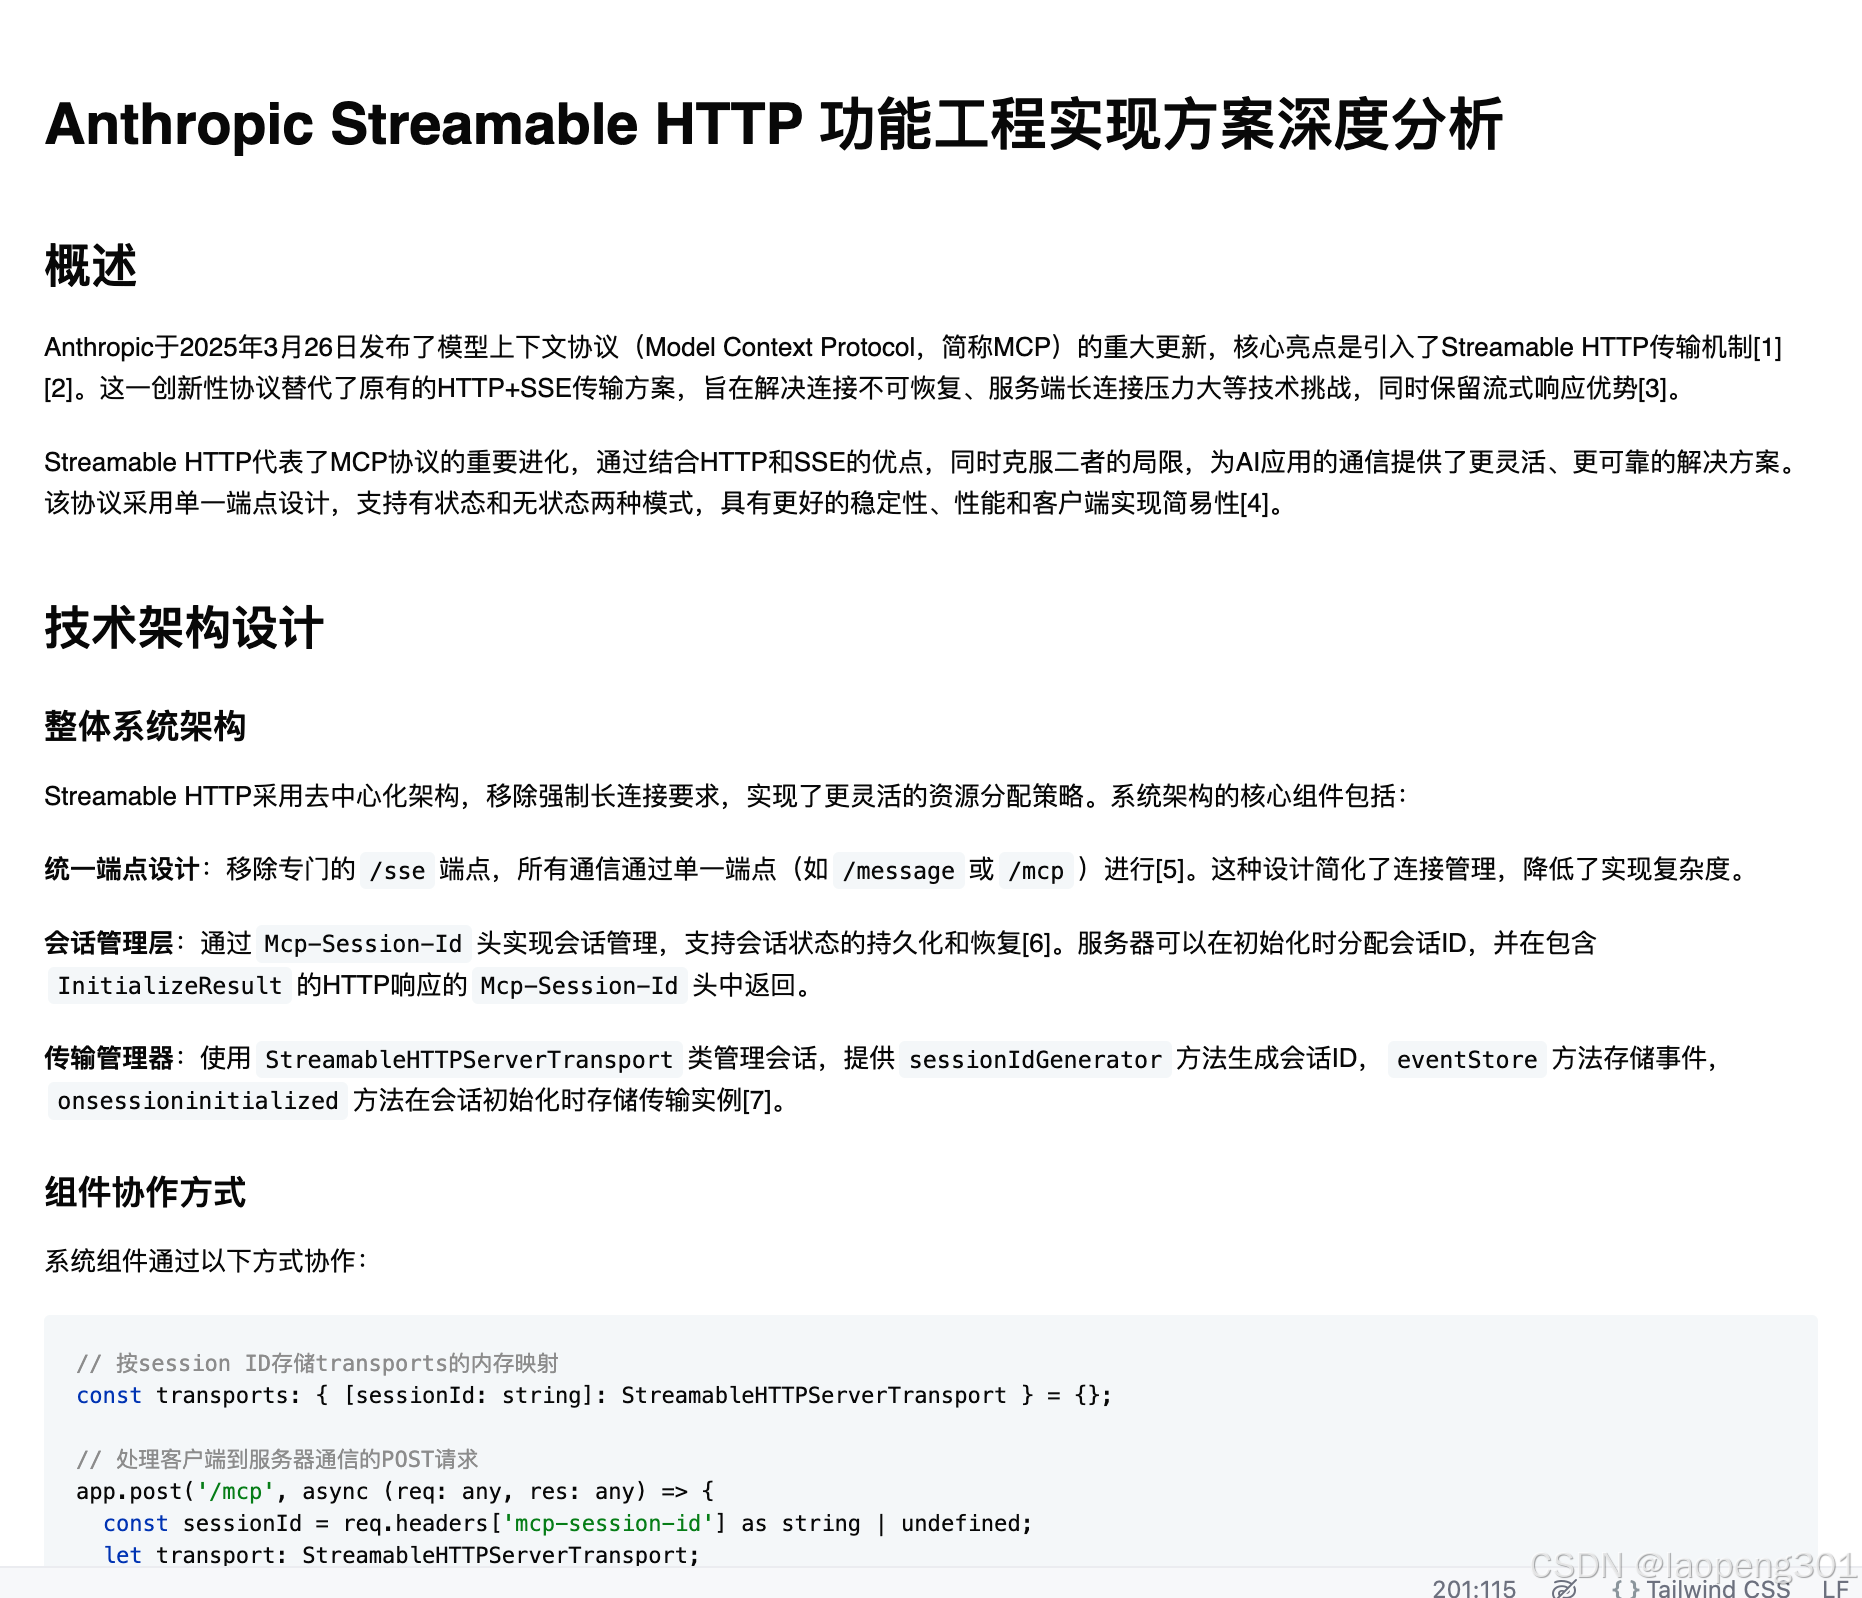Viewport: 1862px width, 1598px height.
Task: Click the bold label "会话管理层"
Action: (x=109, y=943)
